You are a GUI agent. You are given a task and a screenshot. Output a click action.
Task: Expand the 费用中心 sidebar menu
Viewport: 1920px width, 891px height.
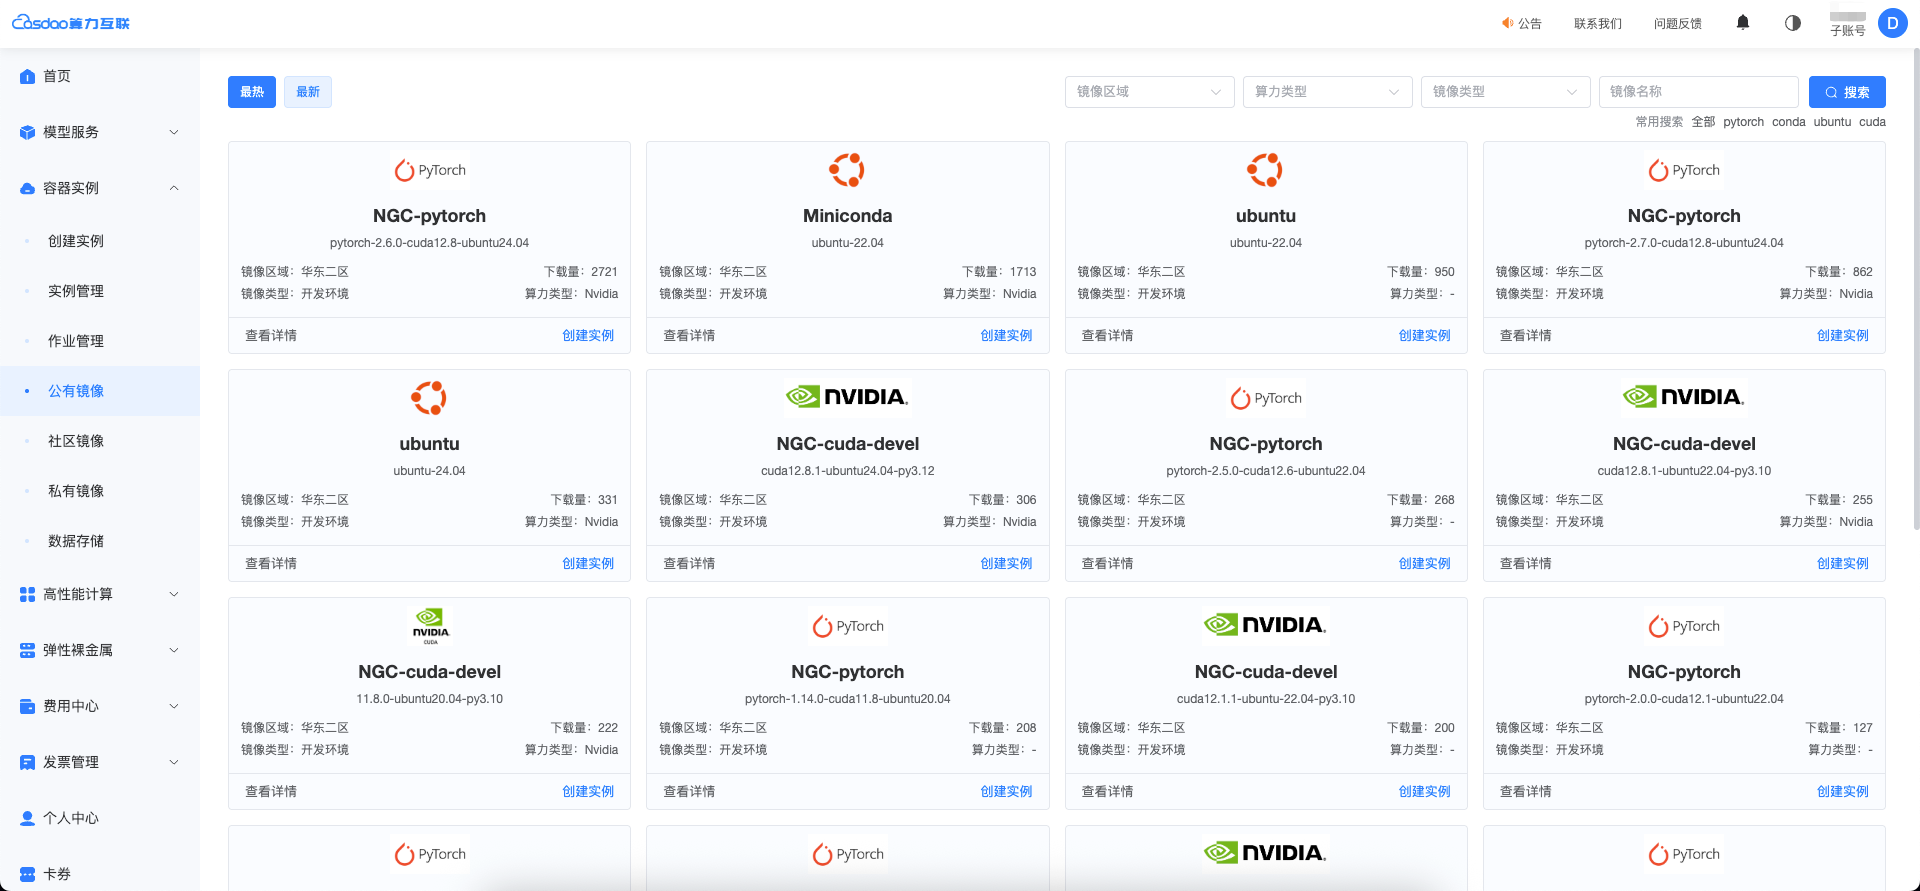[100, 706]
